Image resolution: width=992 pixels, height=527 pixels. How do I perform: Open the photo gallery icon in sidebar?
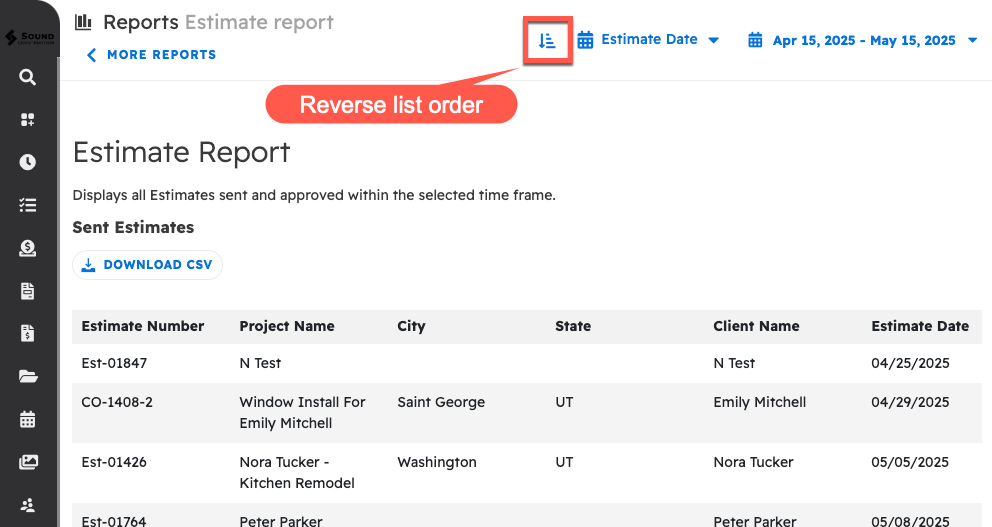28,463
